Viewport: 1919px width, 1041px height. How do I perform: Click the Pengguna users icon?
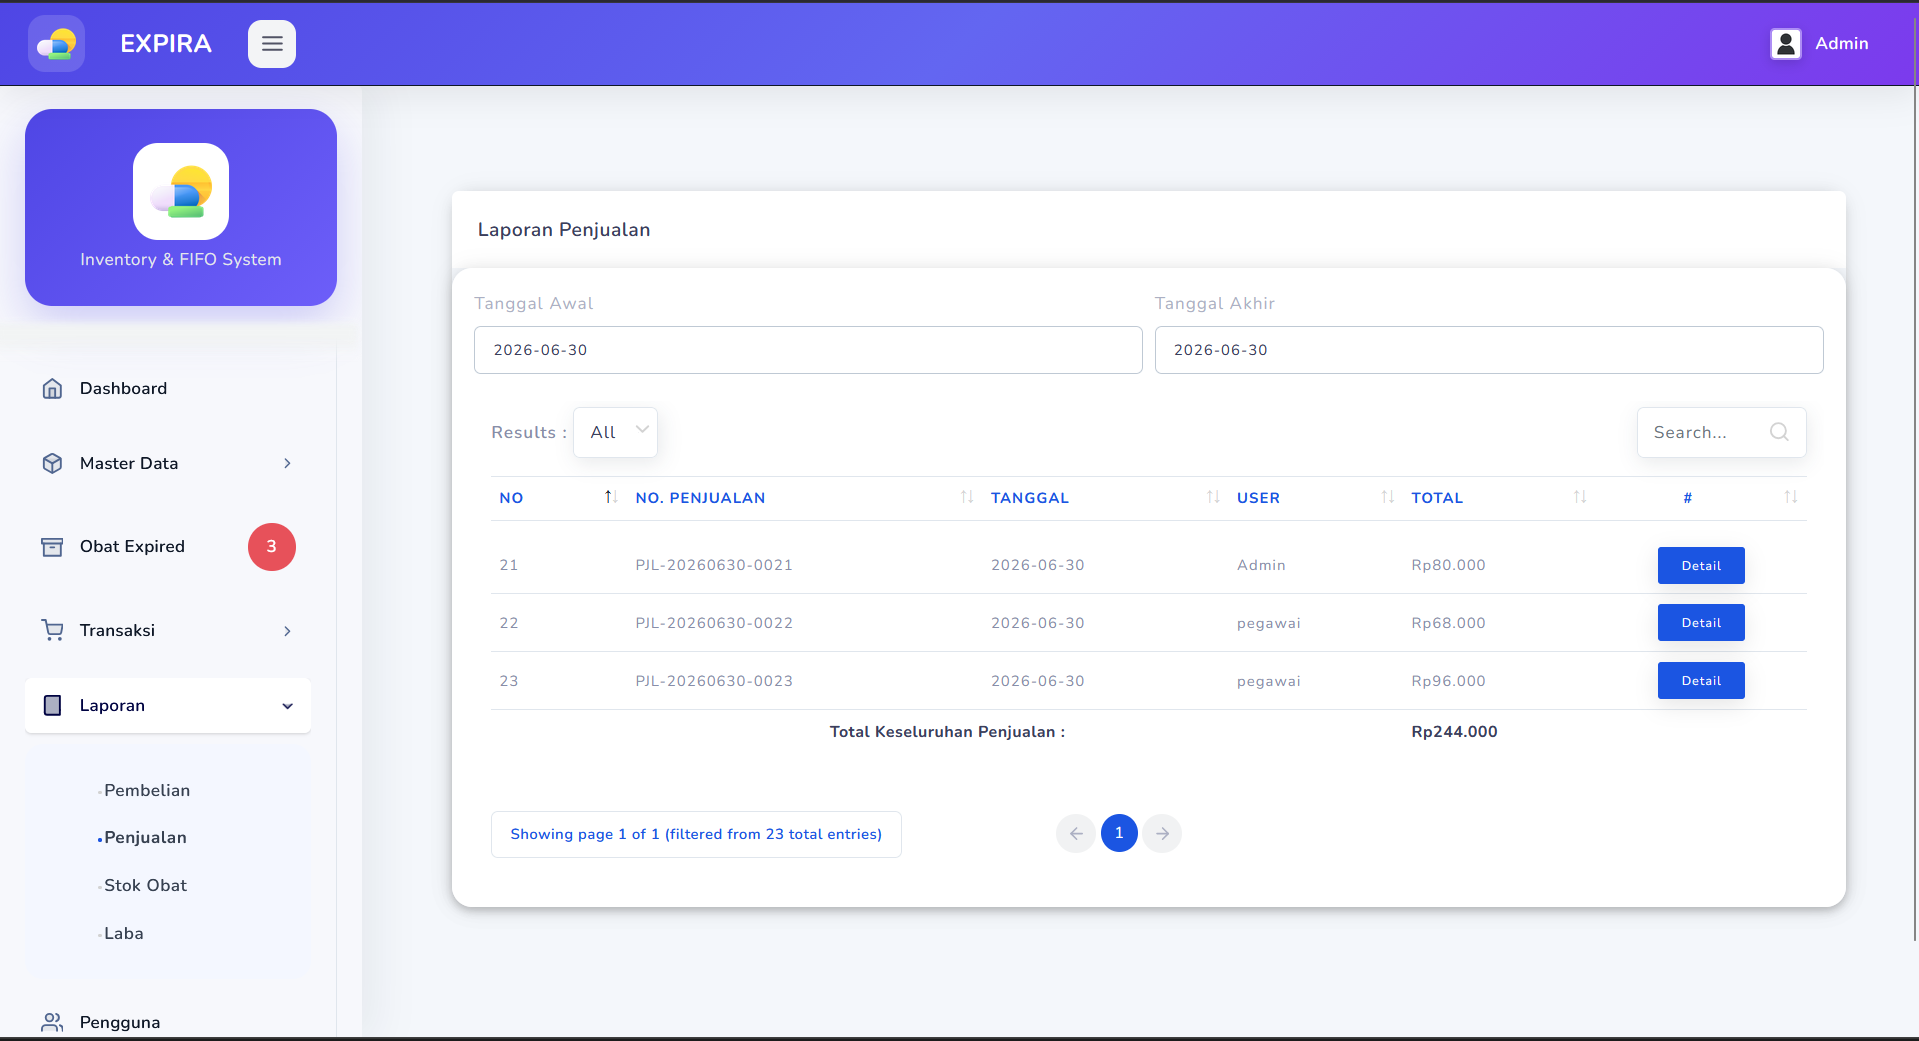click(52, 1022)
